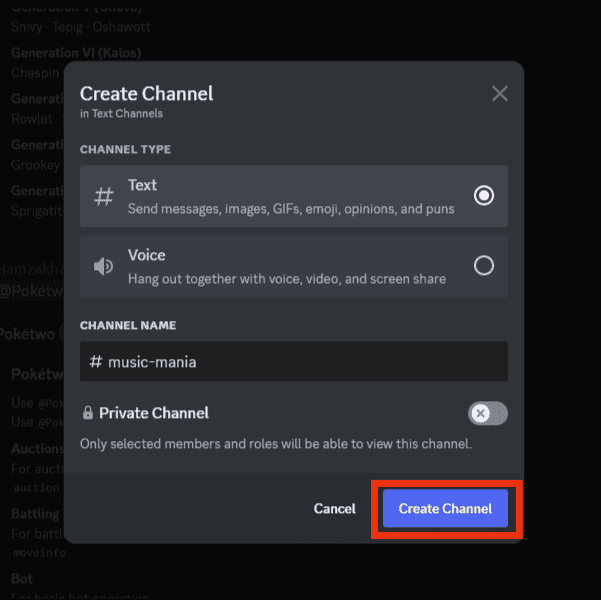Click the speaker icon in Voice option

(x=103, y=266)
